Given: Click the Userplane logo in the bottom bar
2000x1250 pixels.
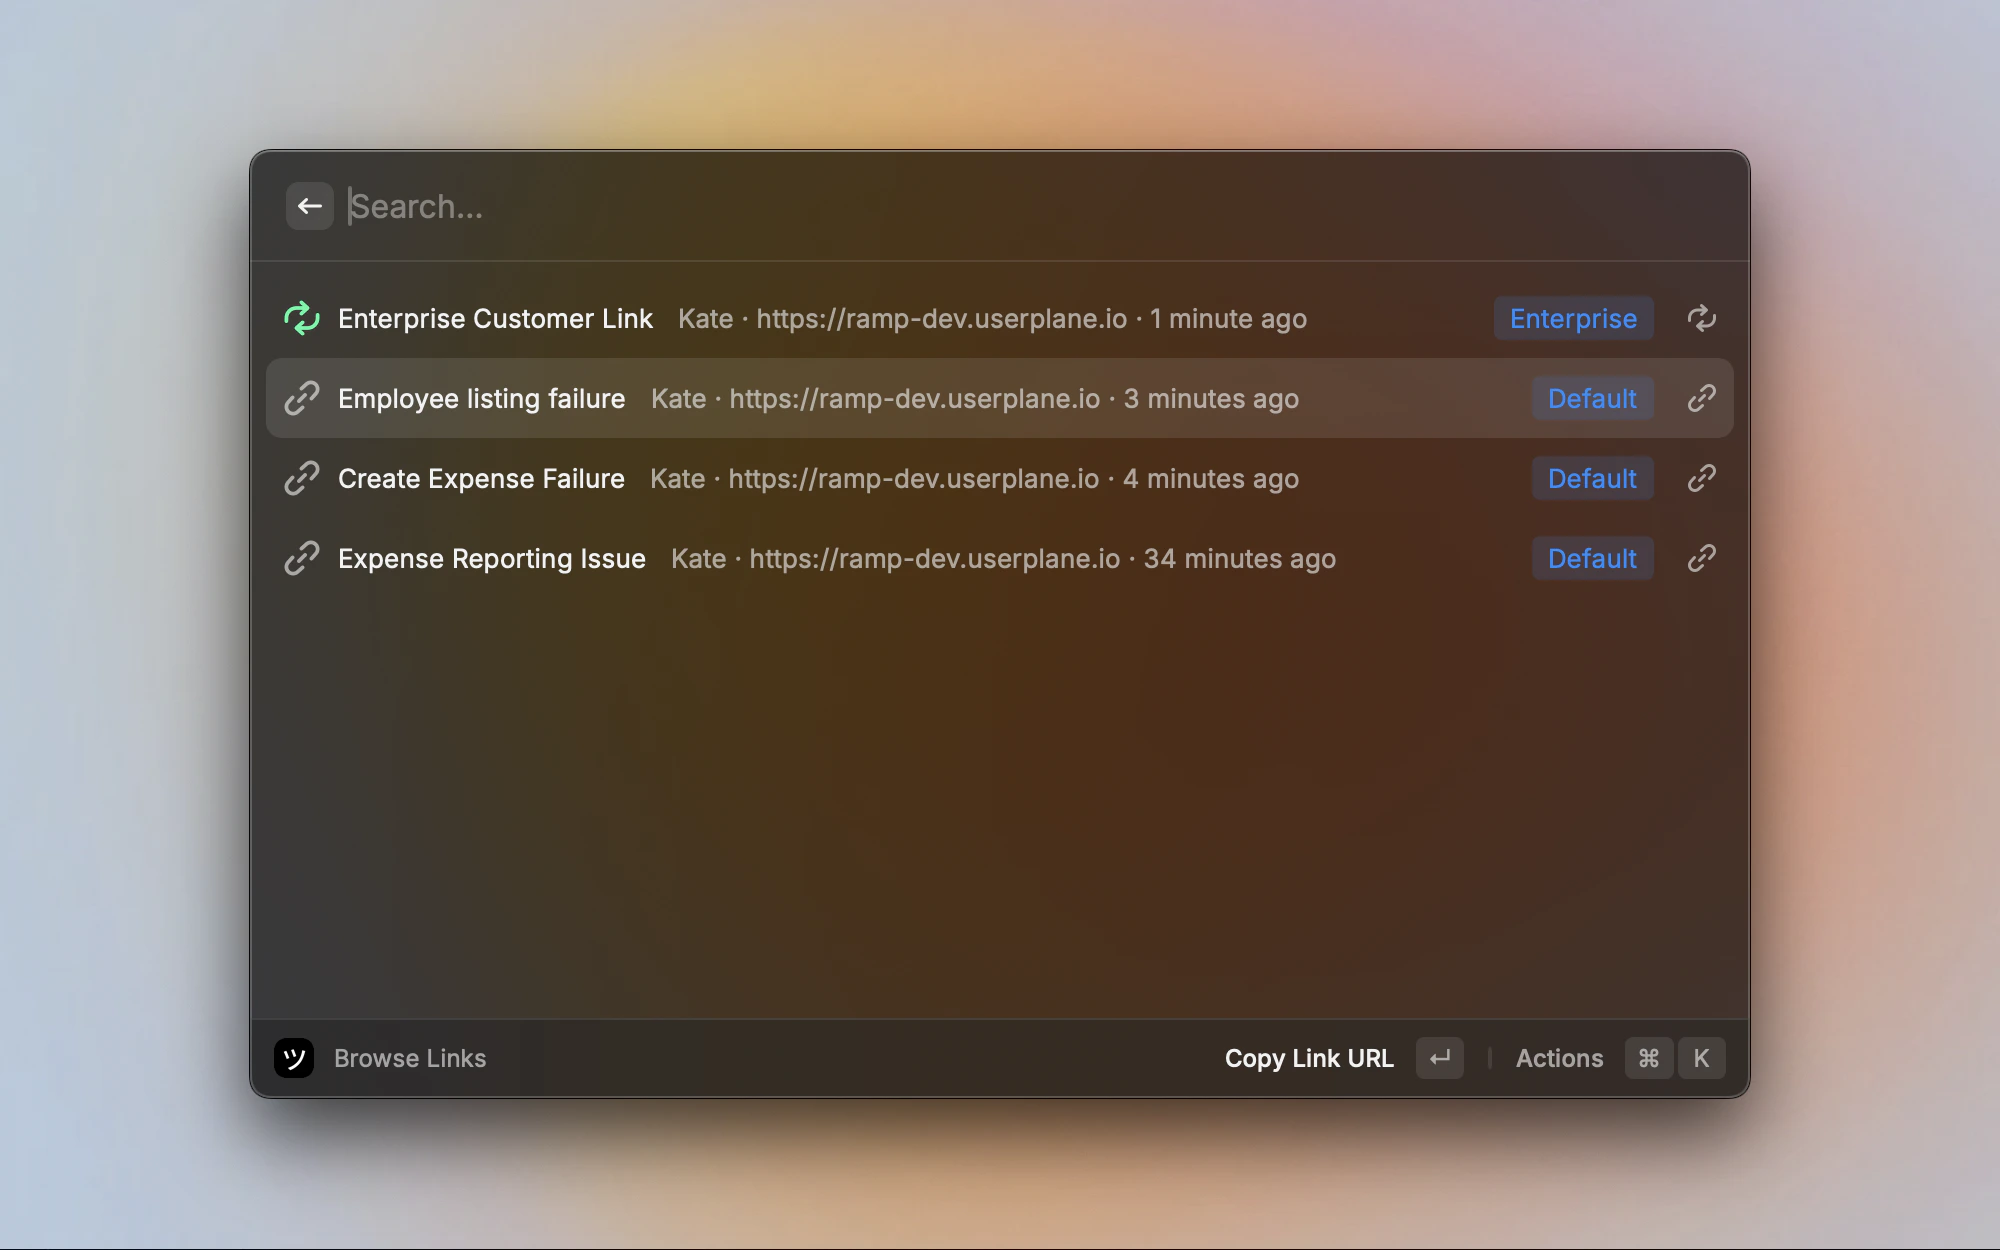Looking at the screenshot, I should click(294, 1058).
